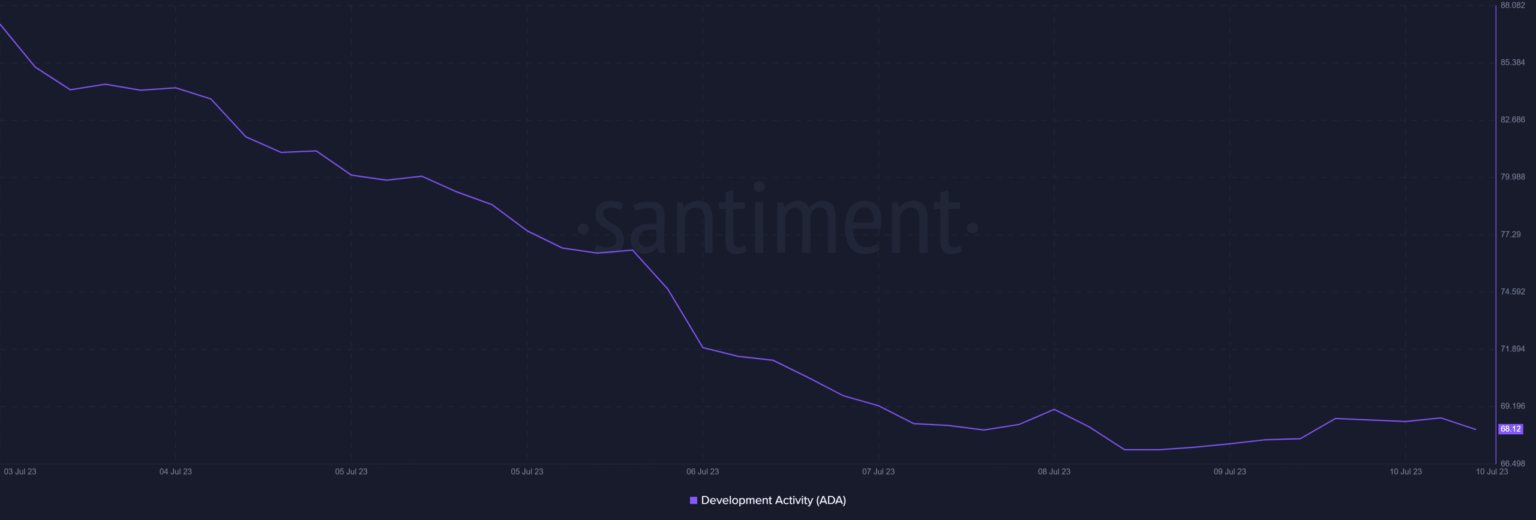Screen dimensions: 1536x520
Task: Click the 74.592 y-axis value
Action: [1511, 292]
